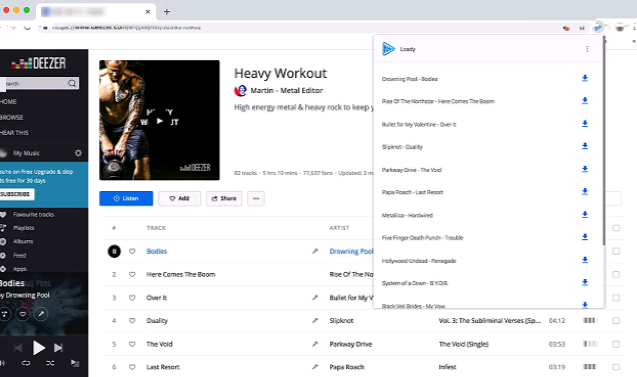Click the Deezer logo
Image resolution: width=637 pixels, height=377 pixels.
(x=39, y=63)
